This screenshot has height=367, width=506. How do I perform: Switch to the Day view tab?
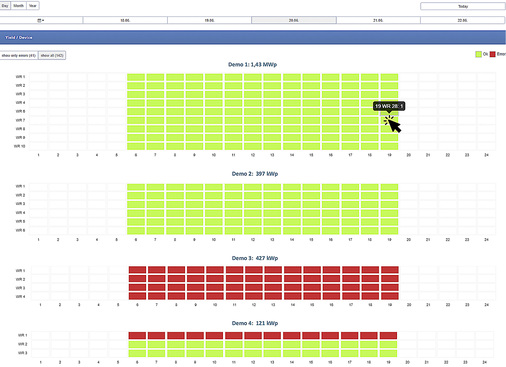pos(5,6)
